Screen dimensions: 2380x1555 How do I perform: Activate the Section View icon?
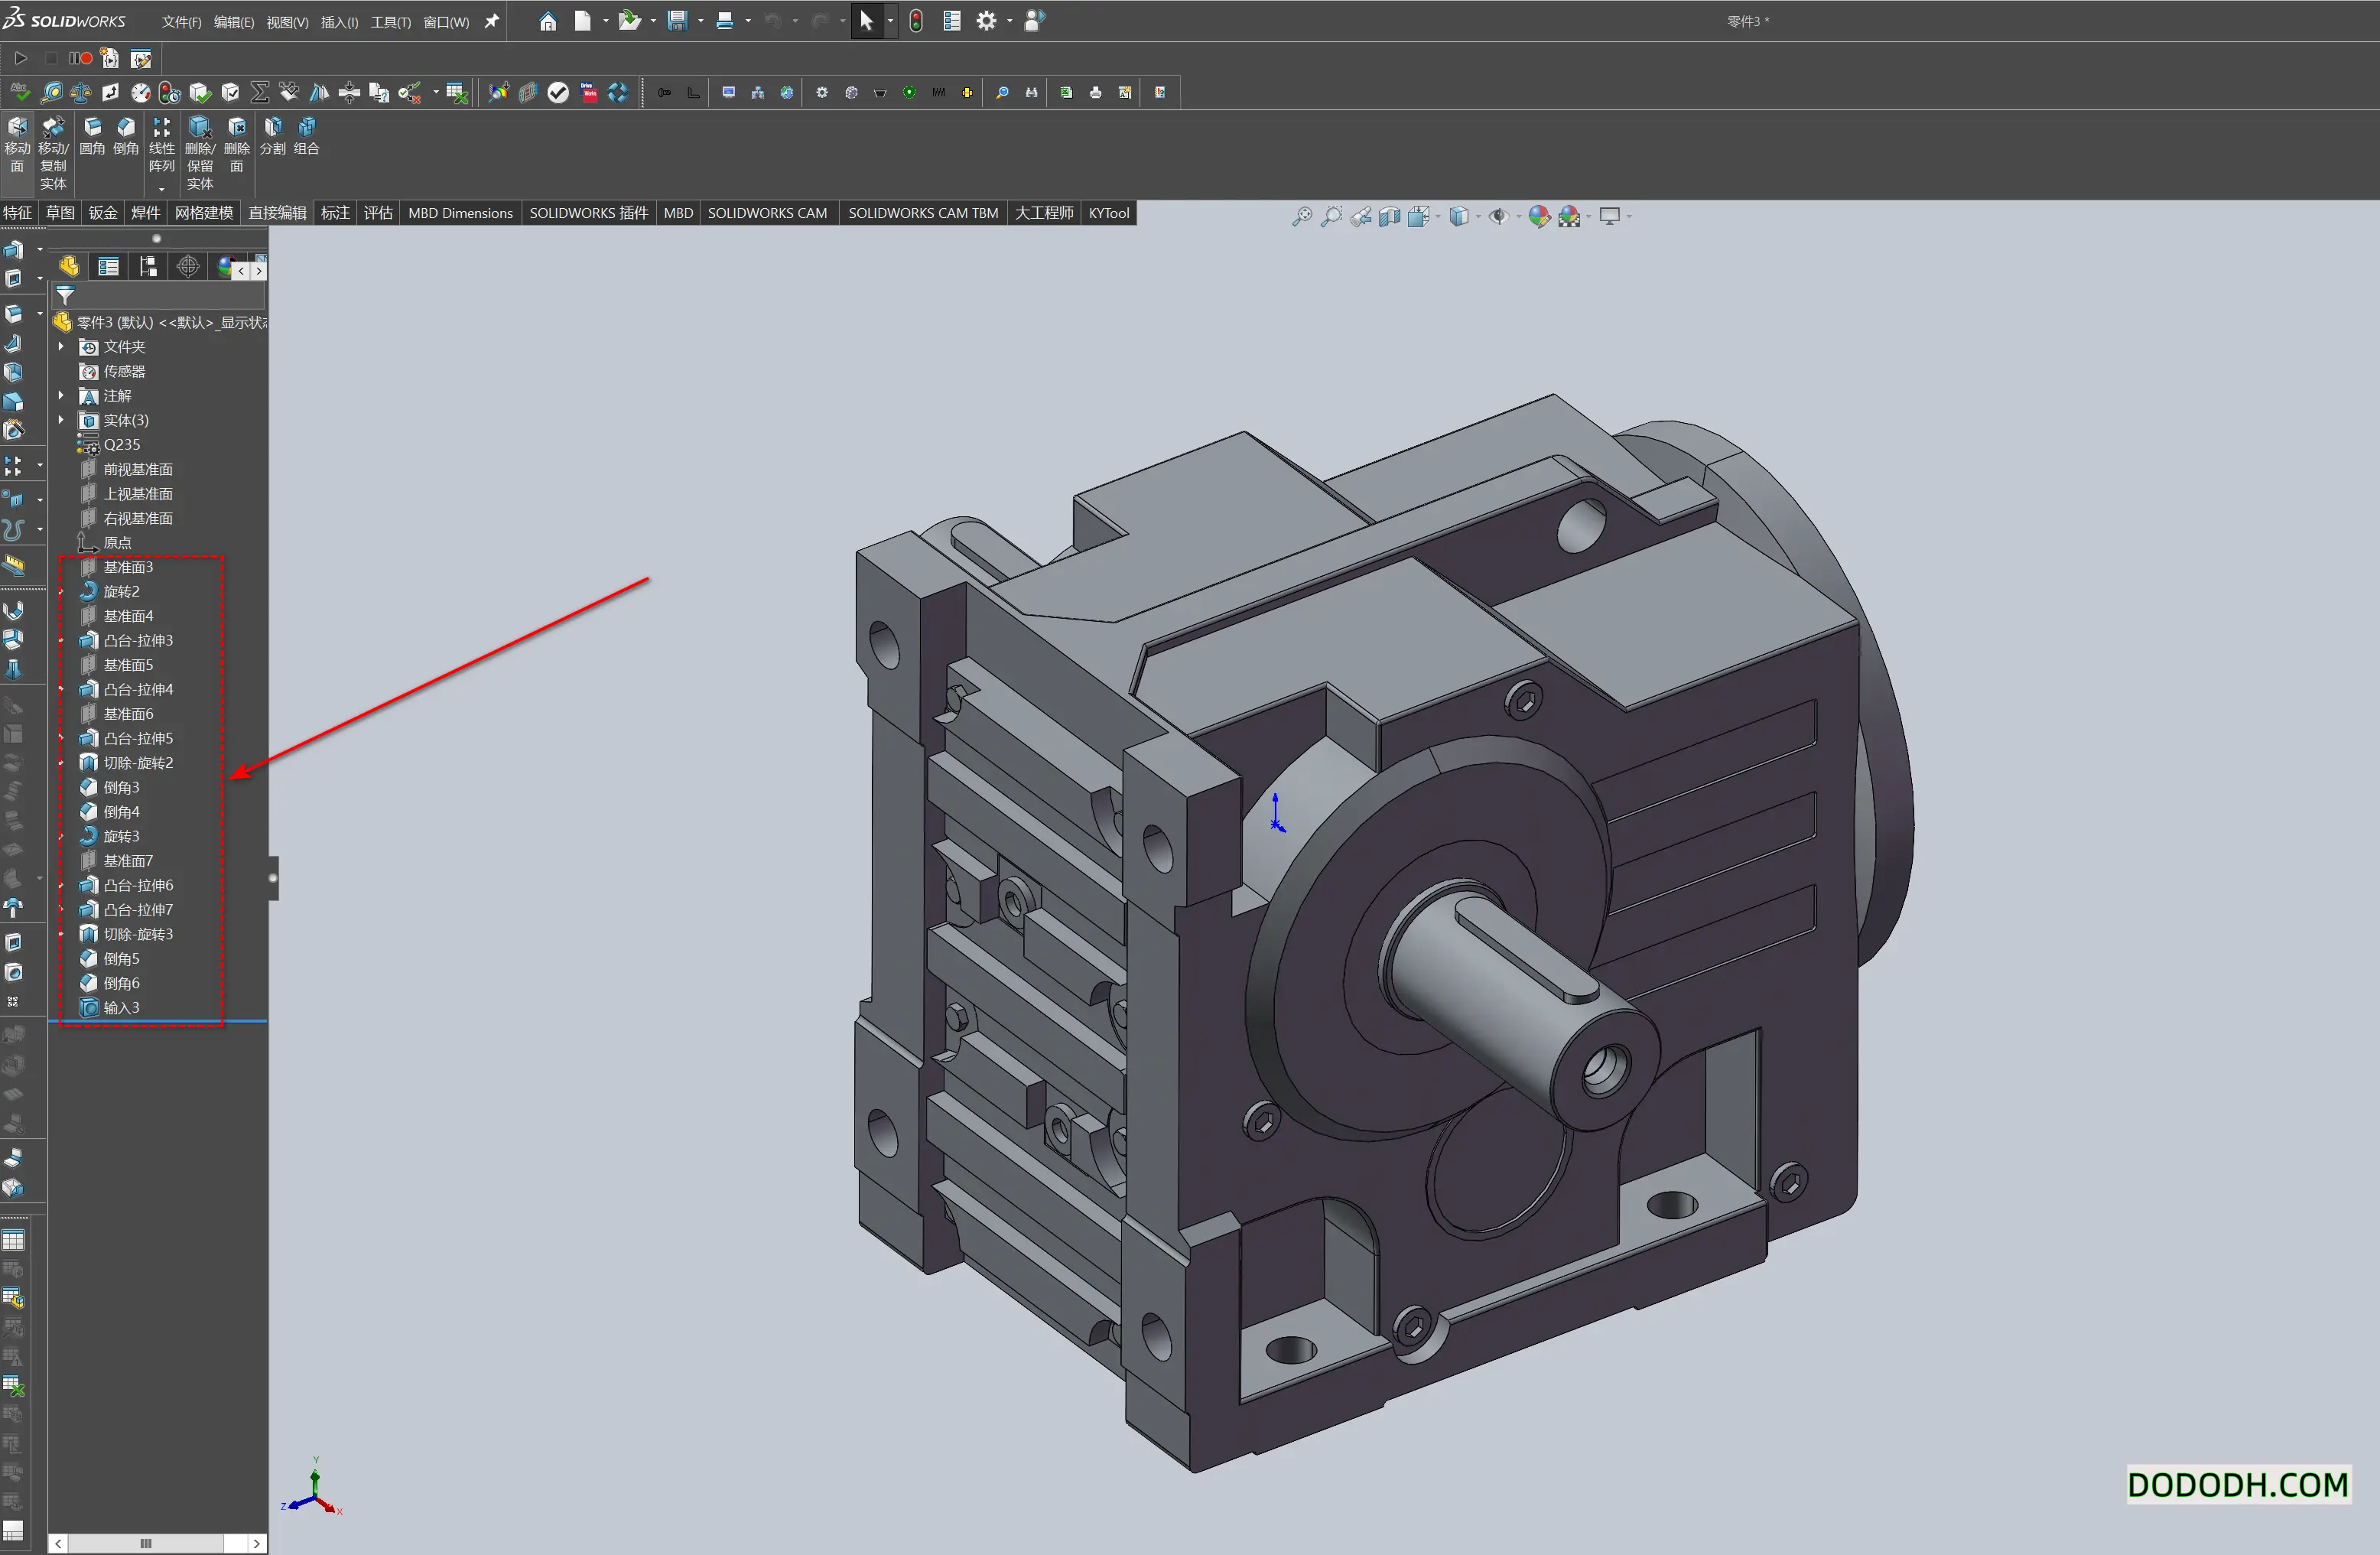[1390, 216]
